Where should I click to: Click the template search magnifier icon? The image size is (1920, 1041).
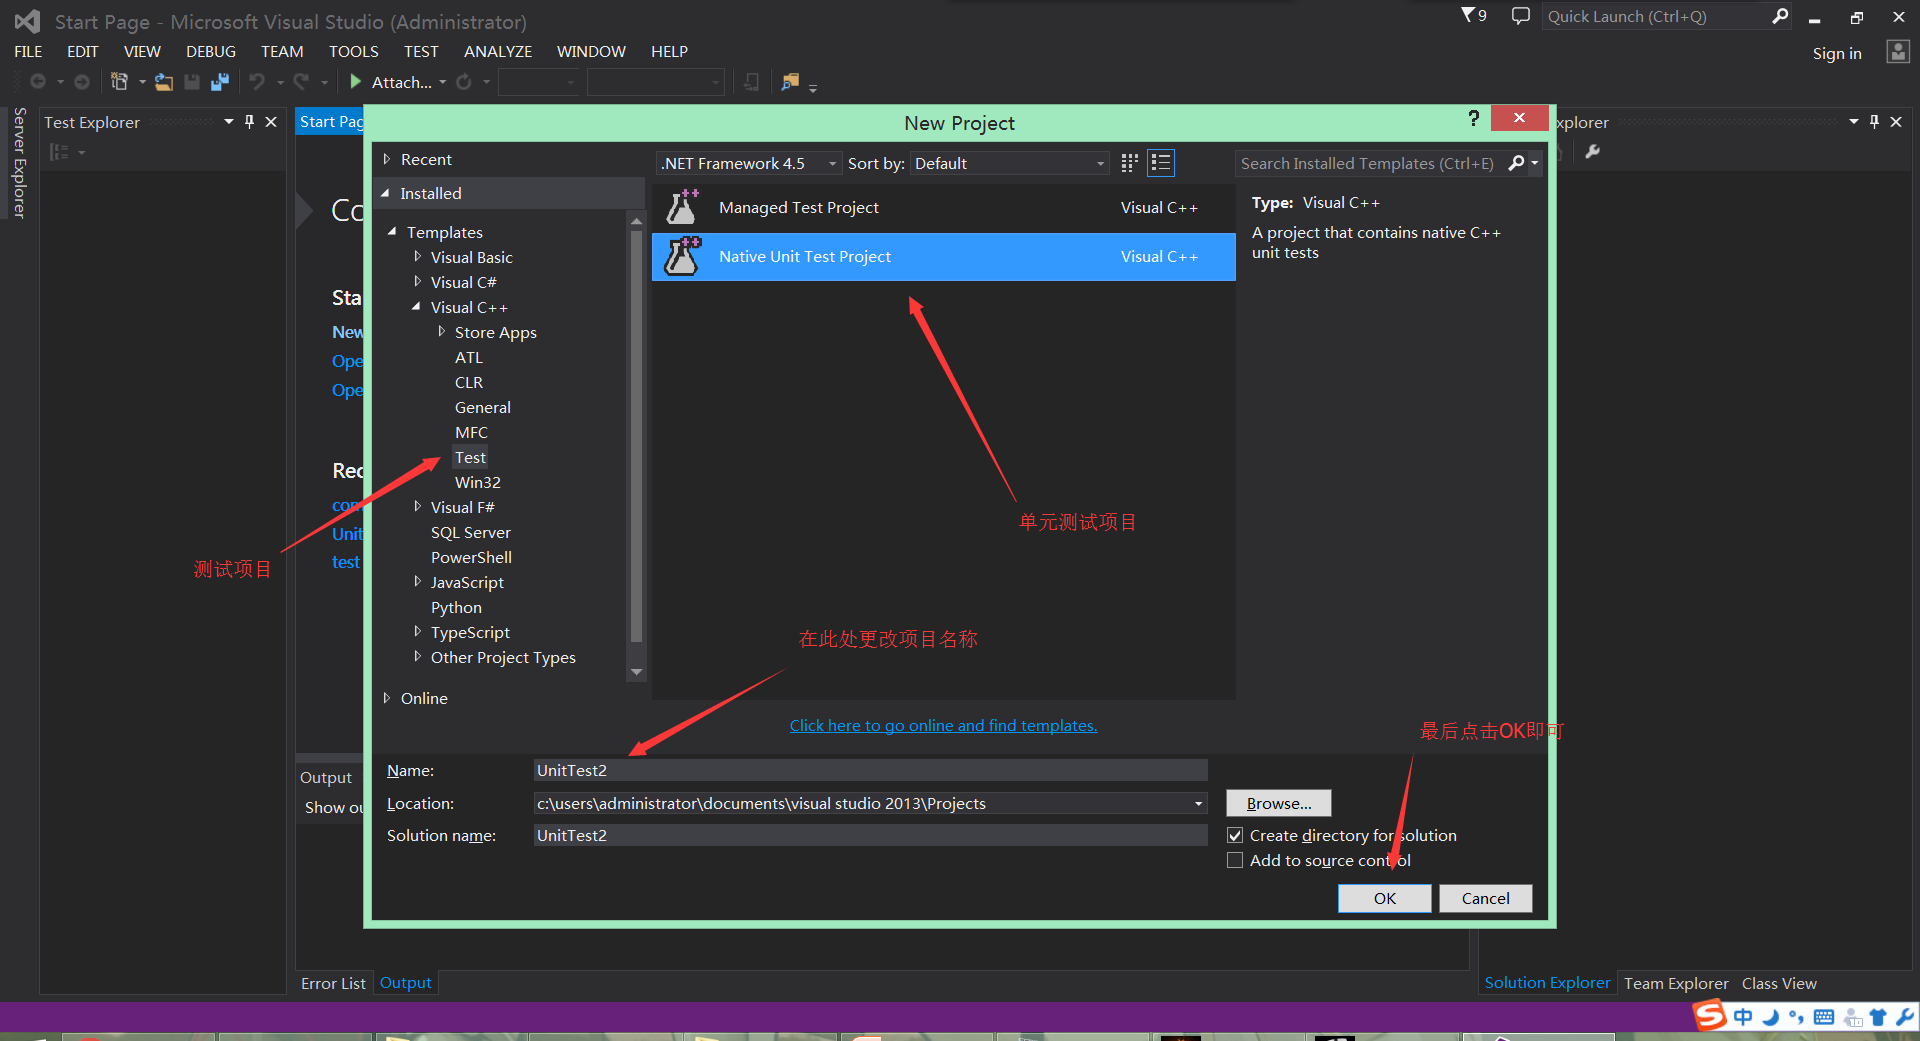(x=1517, y=163)
